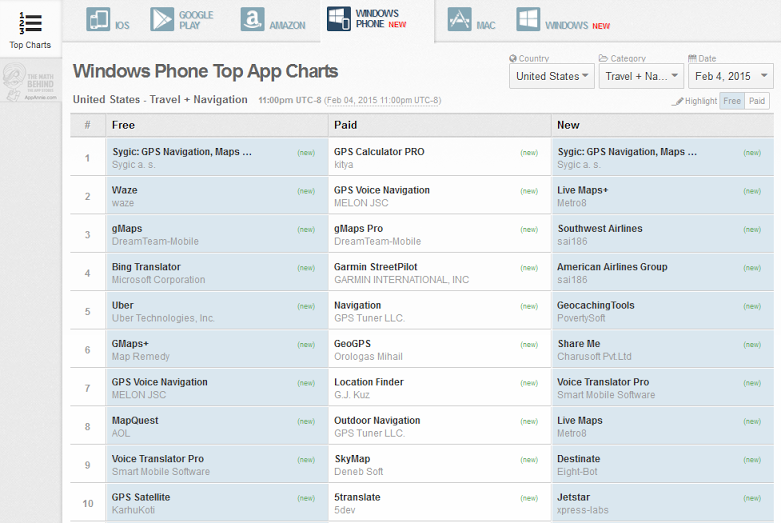Viewport: 781px width, 523px height.
Task: Open Bing Translator app link
Action: tap(146, 267)
